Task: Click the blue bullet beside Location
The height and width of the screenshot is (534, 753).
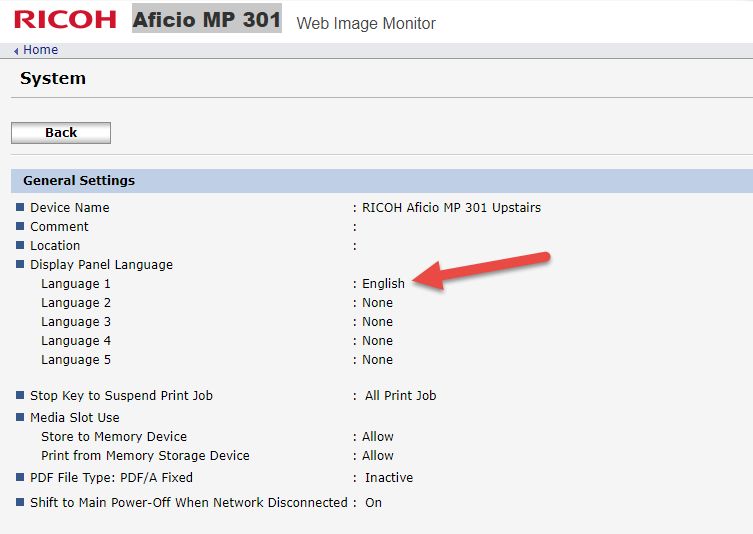Action: pyautogui.click(x=20, y=245)
